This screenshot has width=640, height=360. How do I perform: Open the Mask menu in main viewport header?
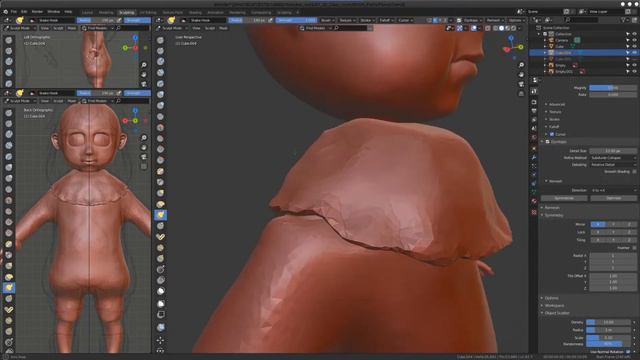coord(223,28)
